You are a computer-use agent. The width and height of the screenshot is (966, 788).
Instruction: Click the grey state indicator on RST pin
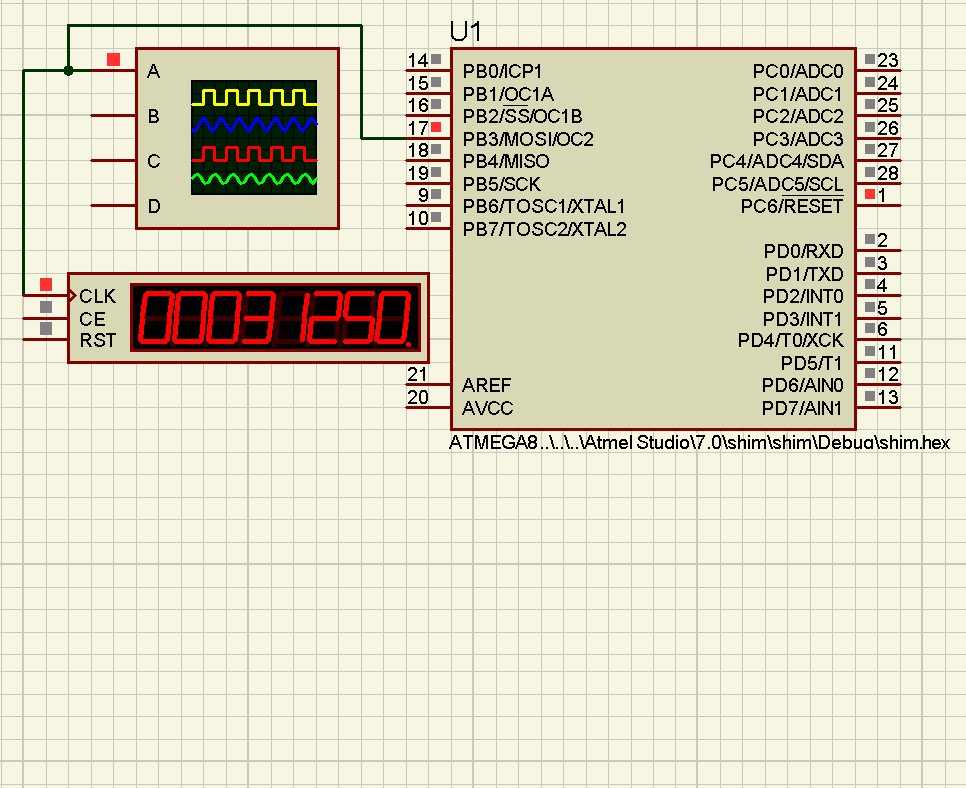pyautogui.click(x=46, y=328)
